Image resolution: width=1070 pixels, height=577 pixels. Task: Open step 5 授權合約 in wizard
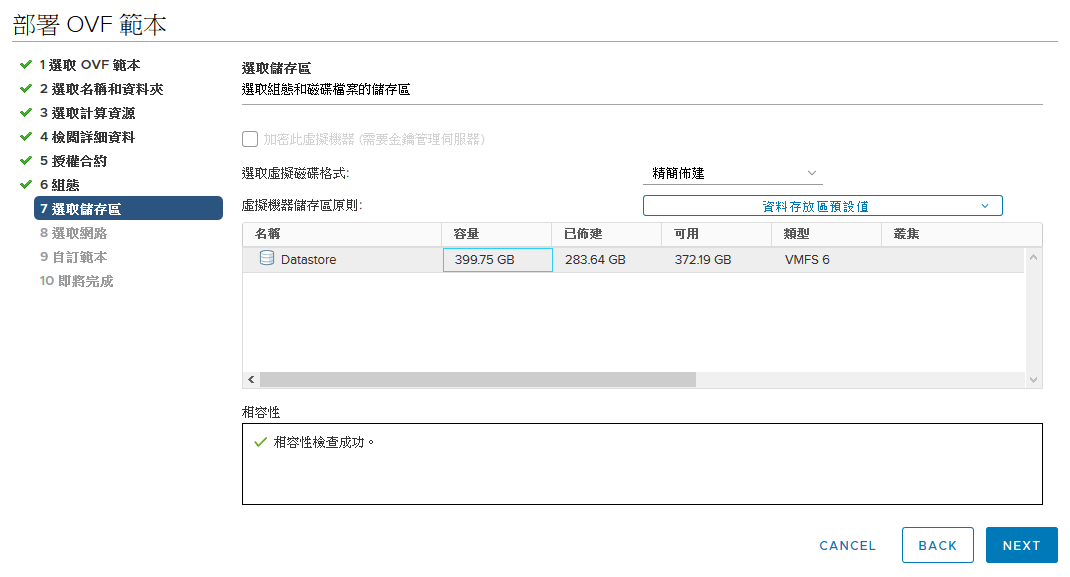(x=73, y=161)
